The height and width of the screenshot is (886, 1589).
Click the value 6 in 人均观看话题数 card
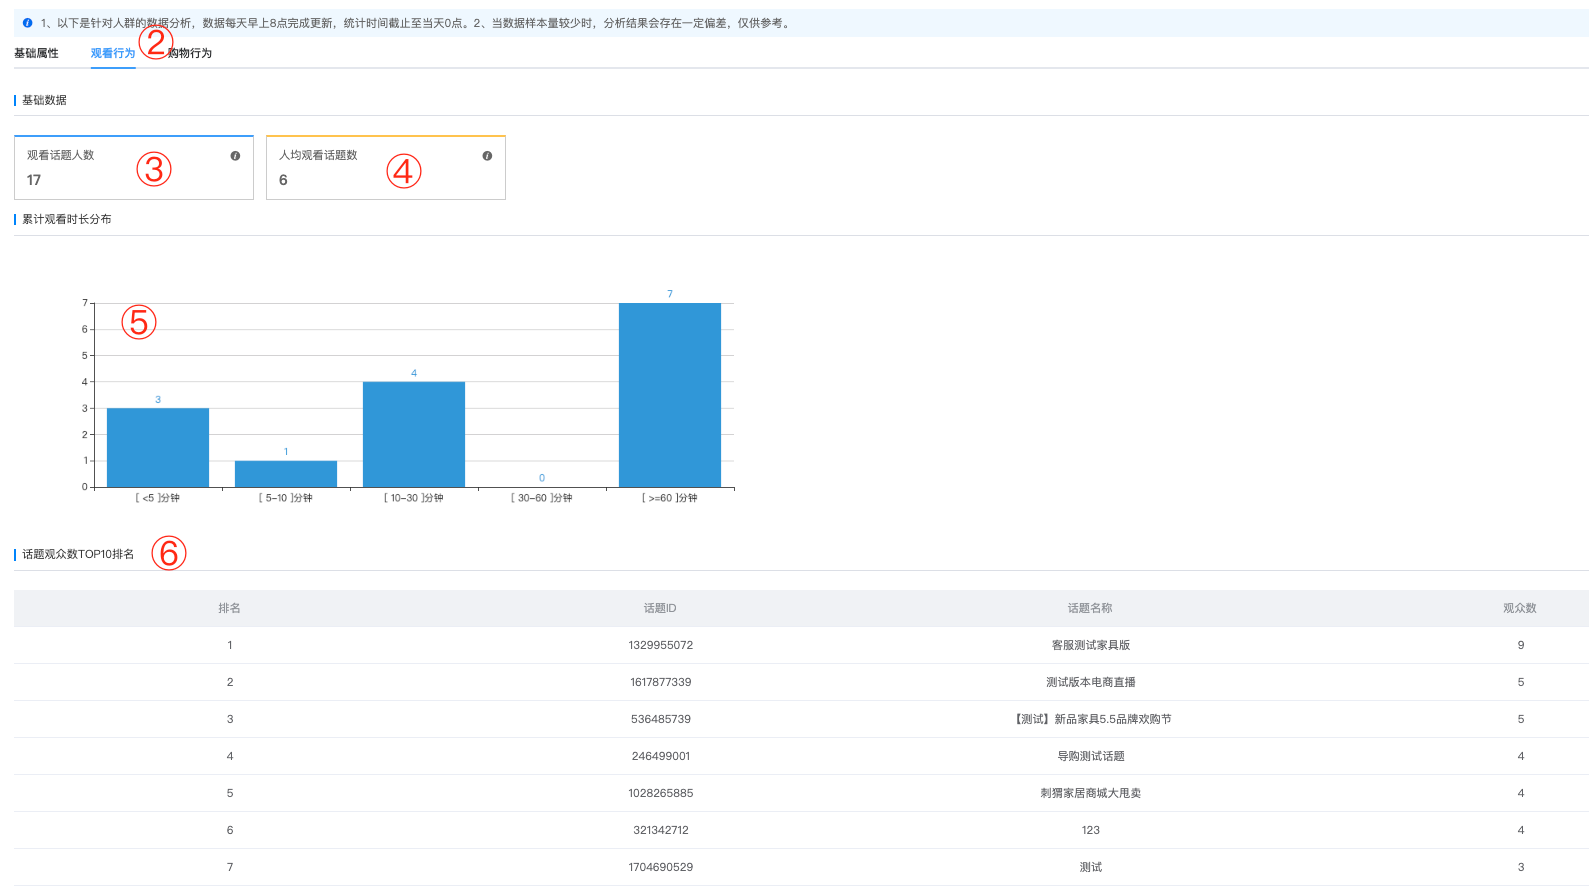click(283, 180)
